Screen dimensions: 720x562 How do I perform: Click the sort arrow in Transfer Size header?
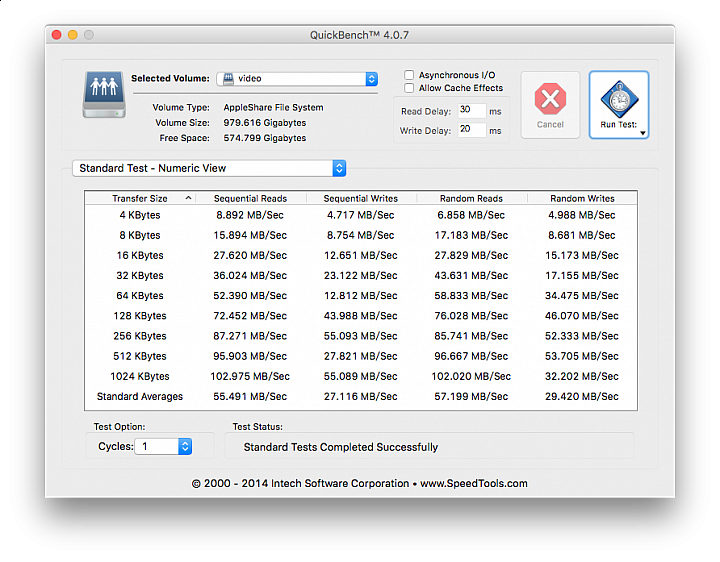click(x=188, y=198)
